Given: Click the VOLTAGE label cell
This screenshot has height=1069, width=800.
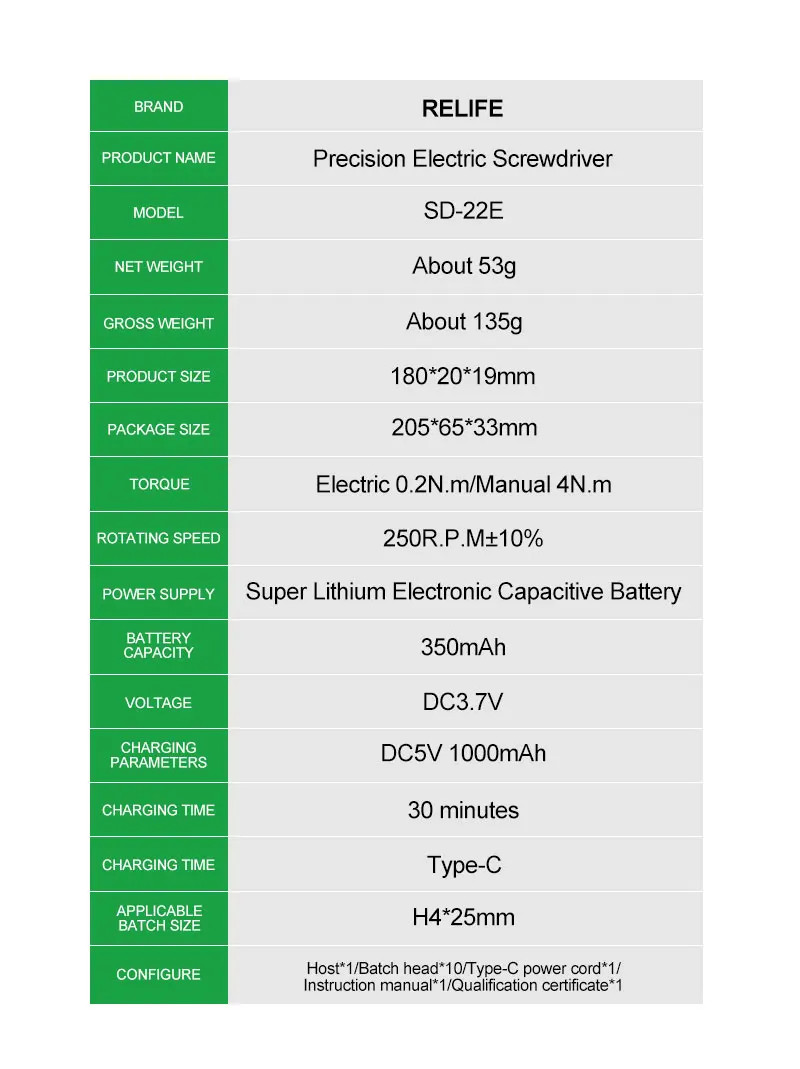Looking at the screenshot, I should tap(158, 703).
